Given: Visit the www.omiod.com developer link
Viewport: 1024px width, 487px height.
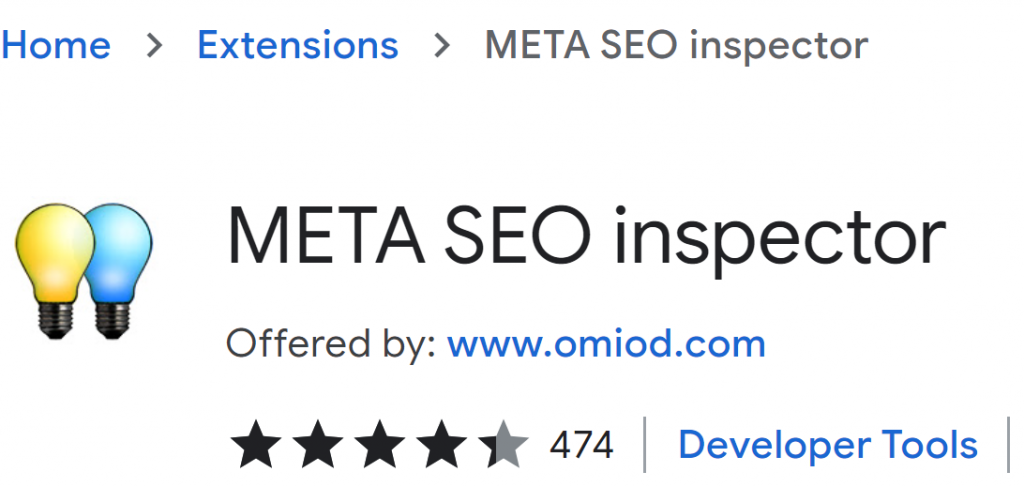Looking at the screenshot, I should coord(606,344).
